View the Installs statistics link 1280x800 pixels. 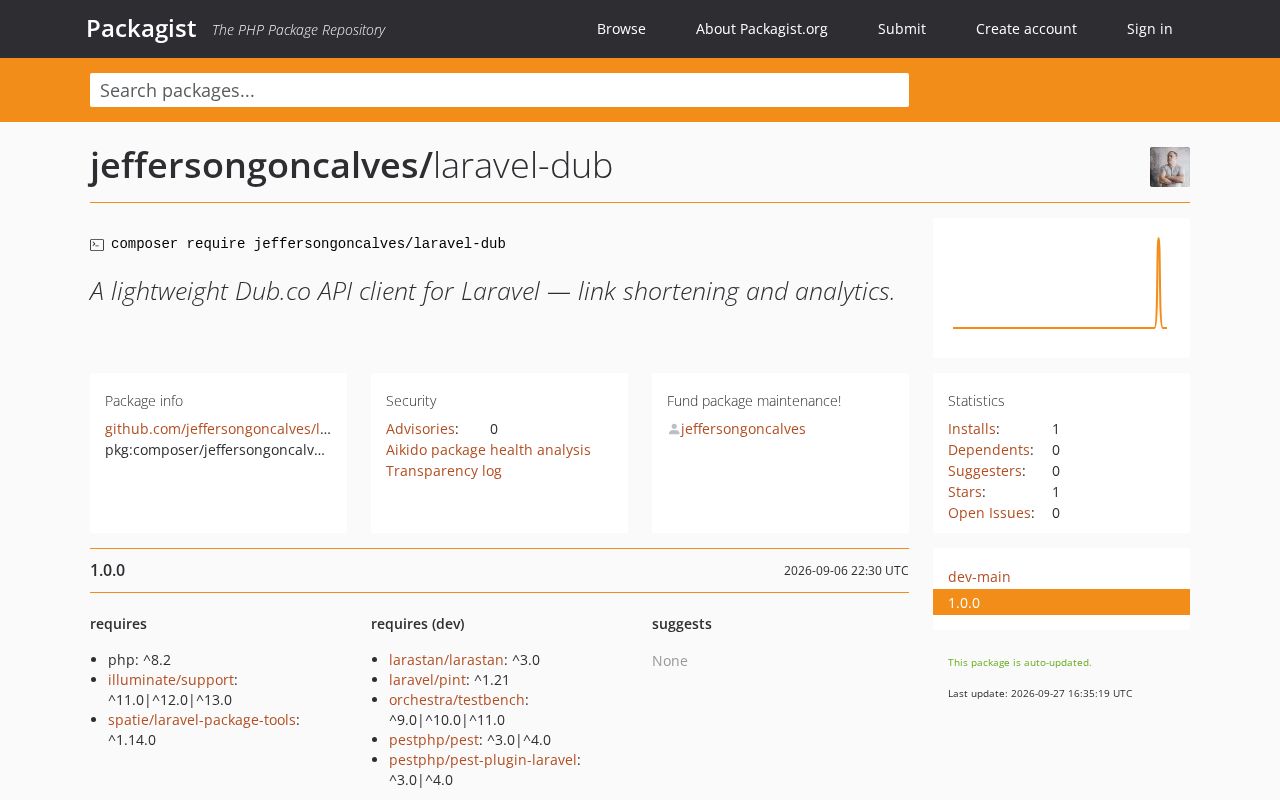pos(971,429)
